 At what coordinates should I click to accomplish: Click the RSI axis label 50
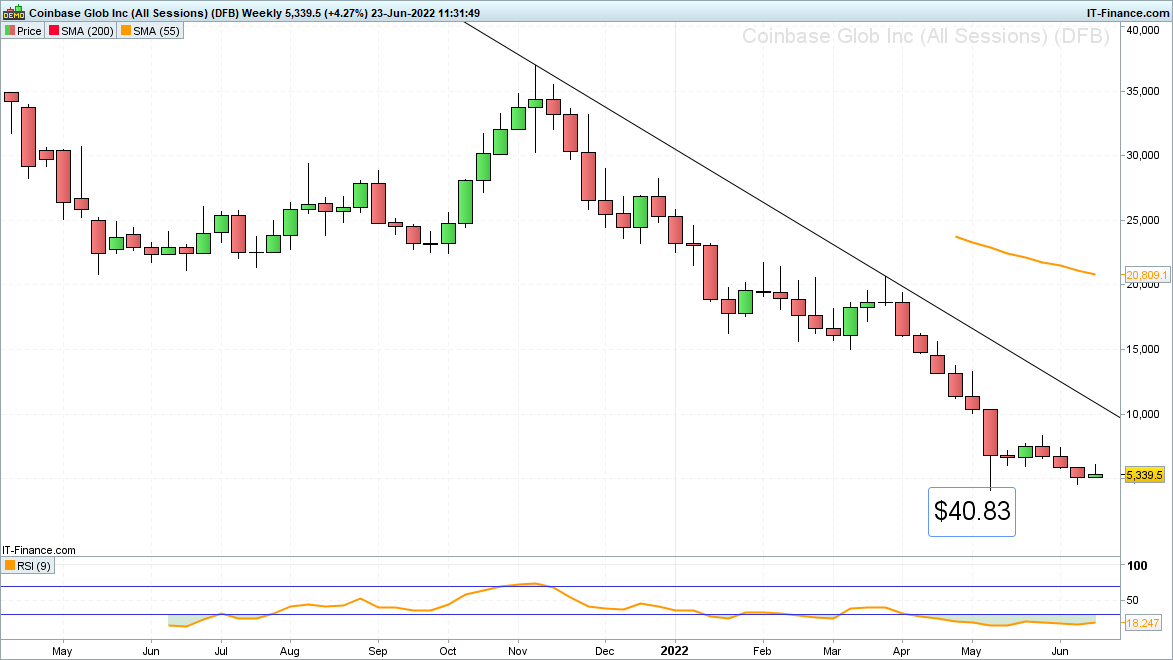(x=1133, y=600)
